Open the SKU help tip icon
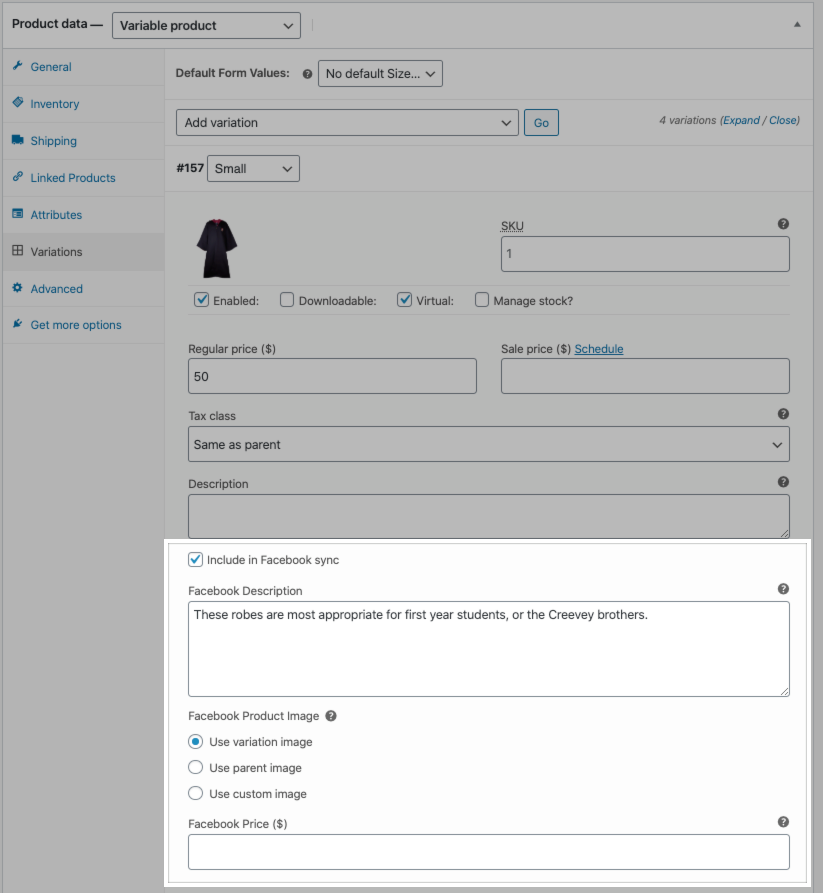823x893 pixels. 783,224
